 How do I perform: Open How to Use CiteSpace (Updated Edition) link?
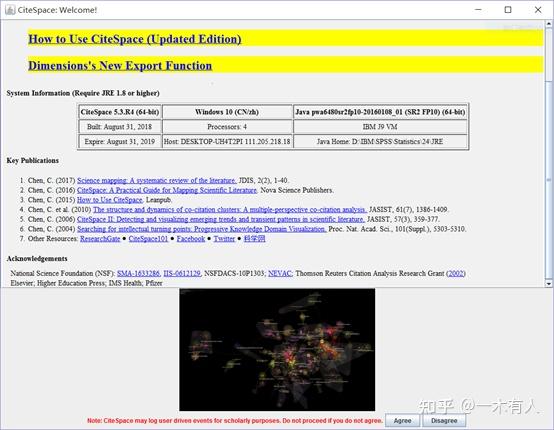[x=135, y=39]
